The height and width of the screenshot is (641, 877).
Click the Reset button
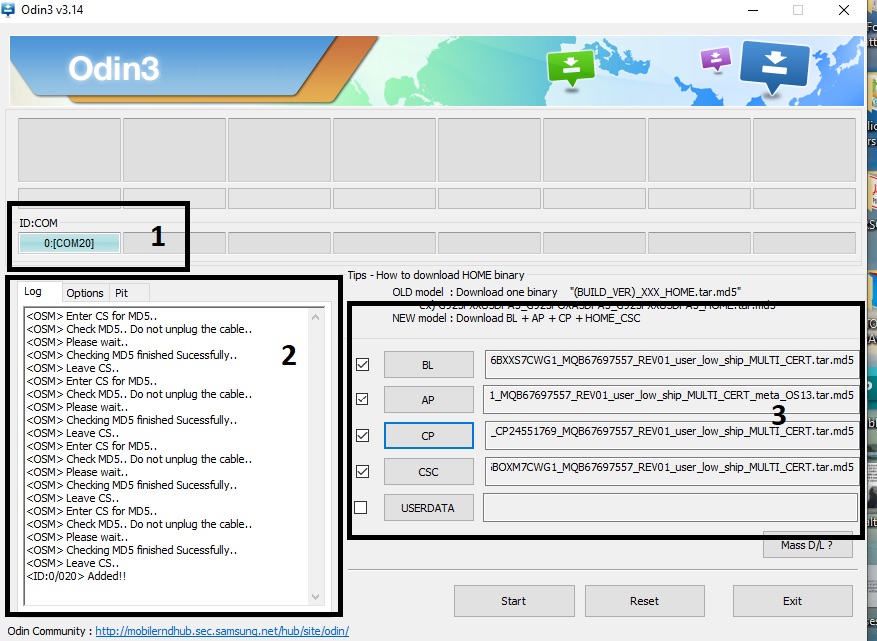(x=644, y=601)
